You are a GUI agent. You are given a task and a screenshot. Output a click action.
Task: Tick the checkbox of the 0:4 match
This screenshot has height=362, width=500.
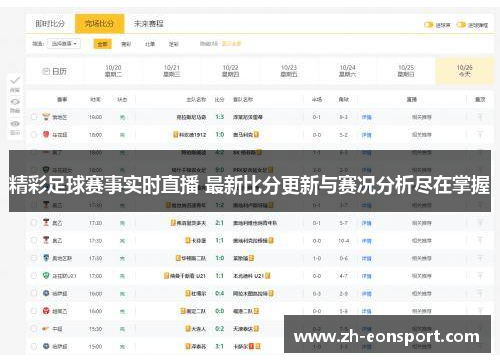pos(34,293)
